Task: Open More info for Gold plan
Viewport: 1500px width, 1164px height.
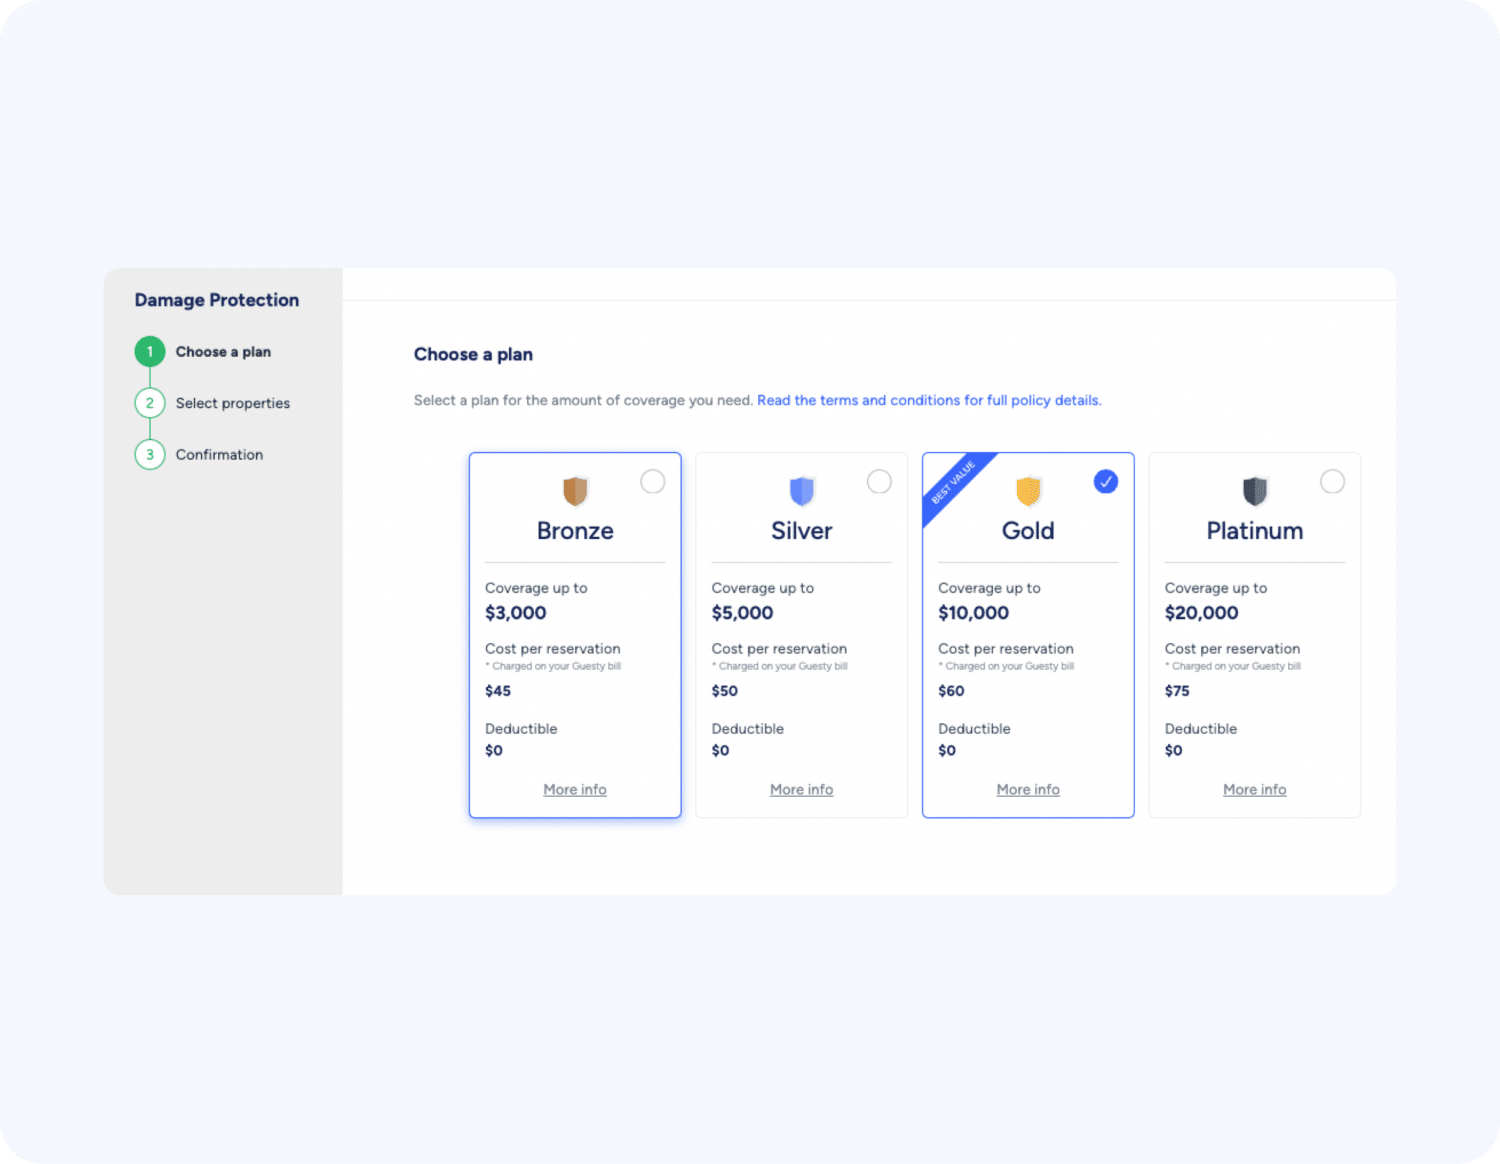Action: click(x=1028, y=790)
